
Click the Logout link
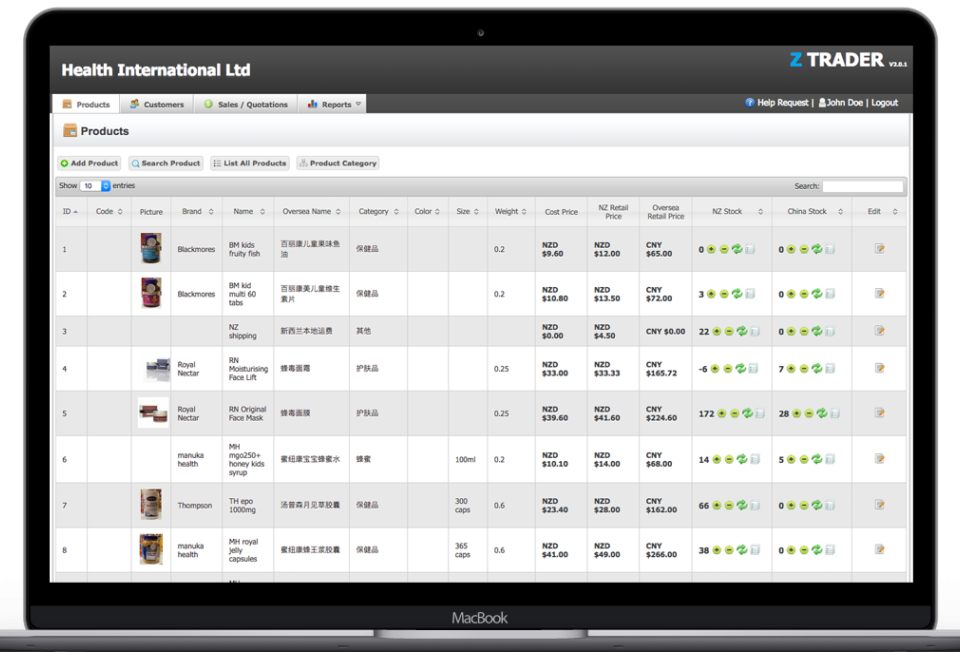coord(884,103)
